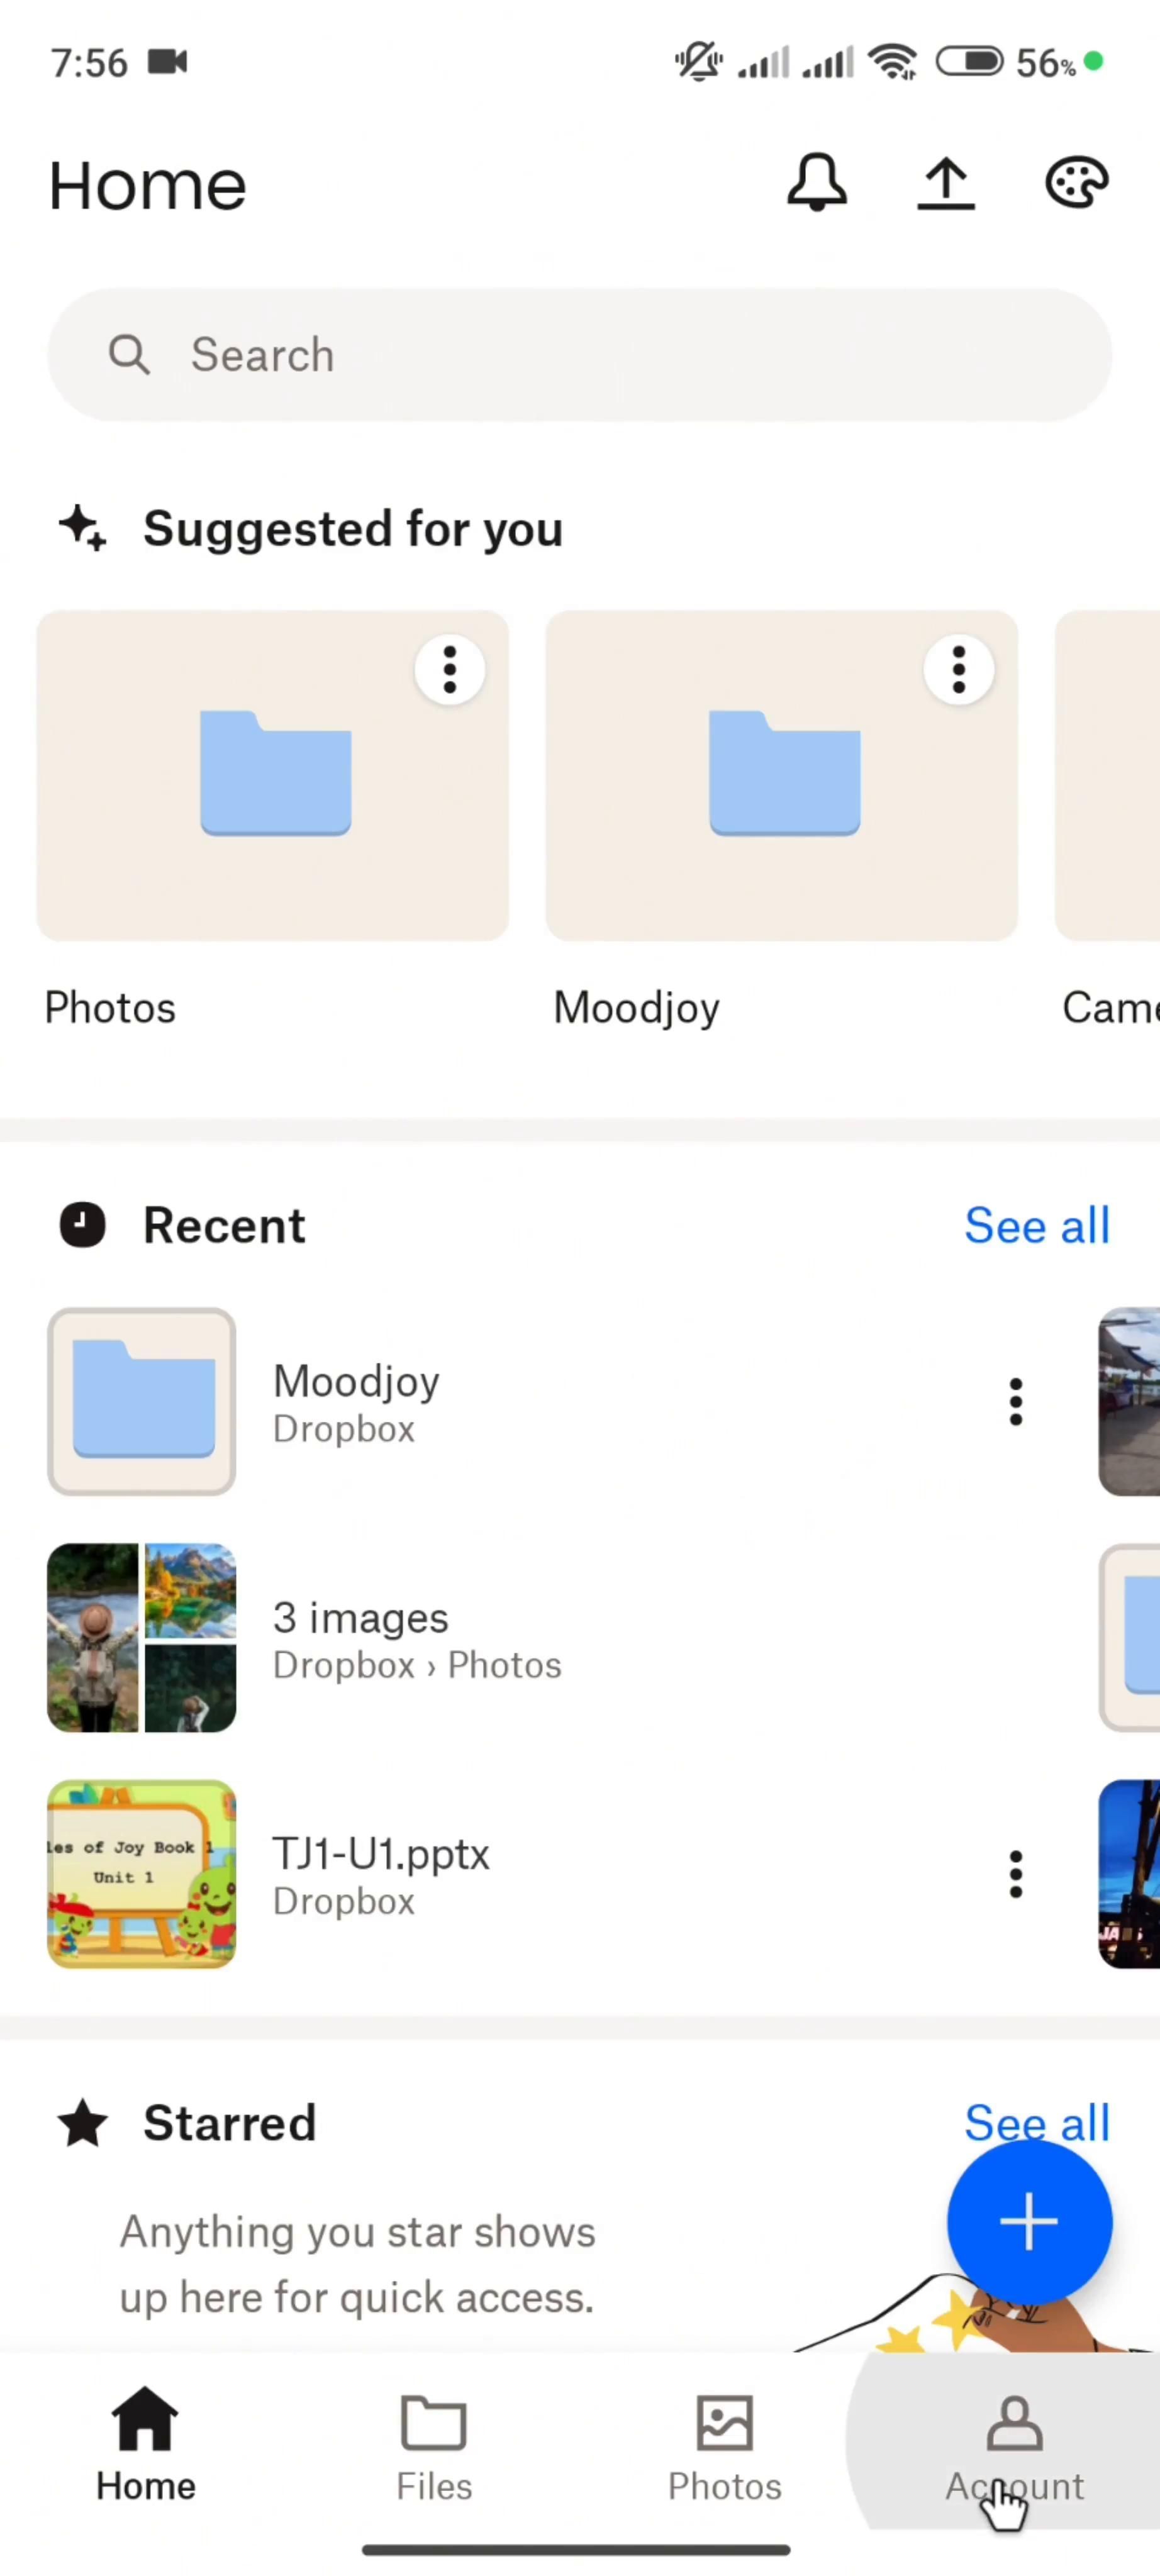This screenshot has width=1160, height=2576.
Task: Tap the upload arrow icon
Action: click(x=945, y=183)
